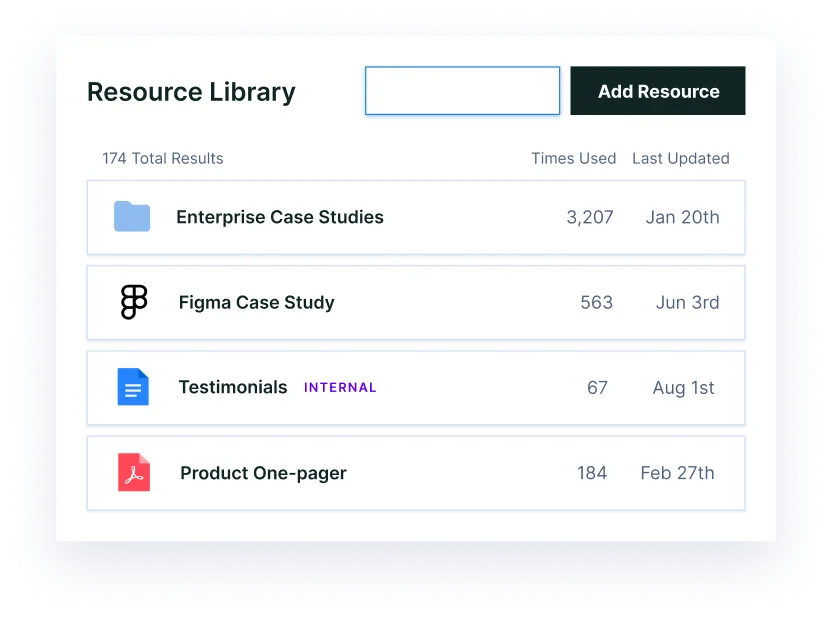Select the Google Docs icon for Testimonials
Viewport: 833px width, 618px height.
tap(133, 387)
